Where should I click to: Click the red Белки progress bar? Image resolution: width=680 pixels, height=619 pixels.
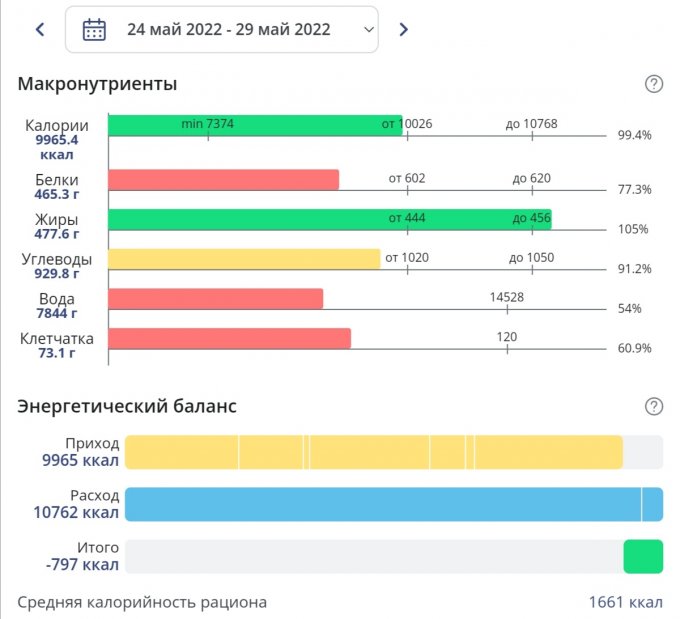(223, 180)
